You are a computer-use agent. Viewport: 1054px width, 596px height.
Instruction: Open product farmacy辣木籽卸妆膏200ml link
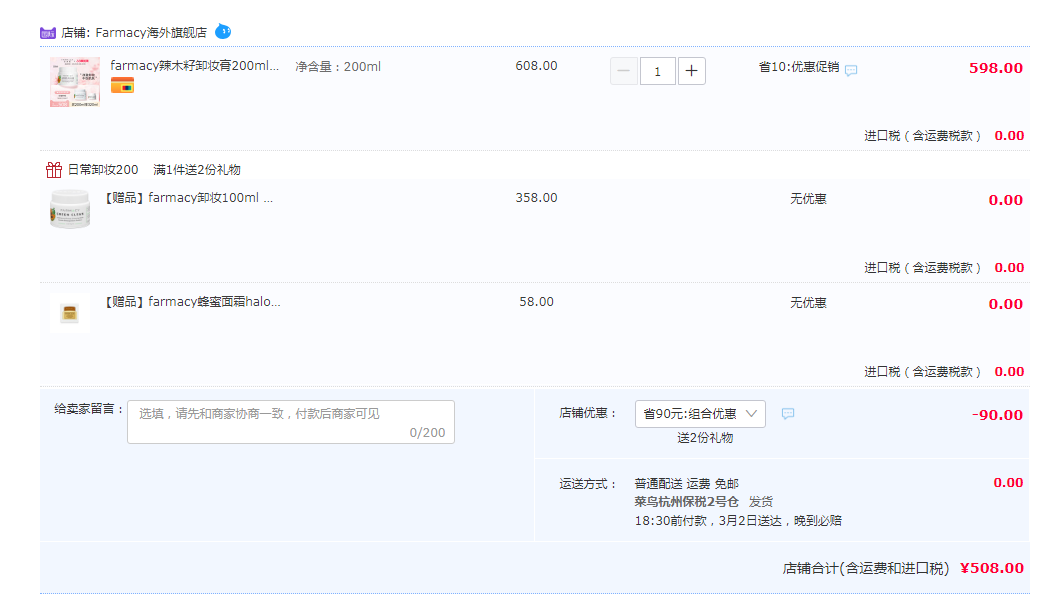[194, 66]
